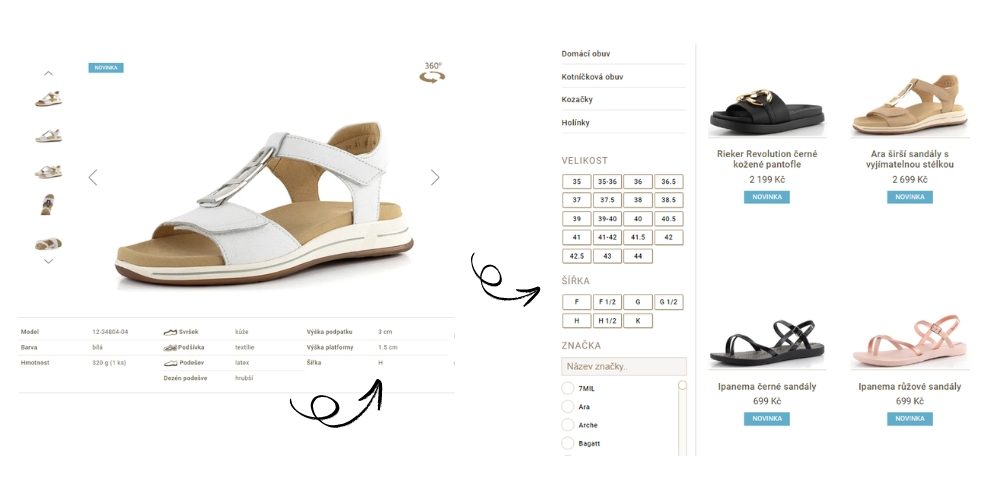Select size 39-40 filter
Image resolution: width=1000 pixels, height=500 pixels.
(607, 219)
